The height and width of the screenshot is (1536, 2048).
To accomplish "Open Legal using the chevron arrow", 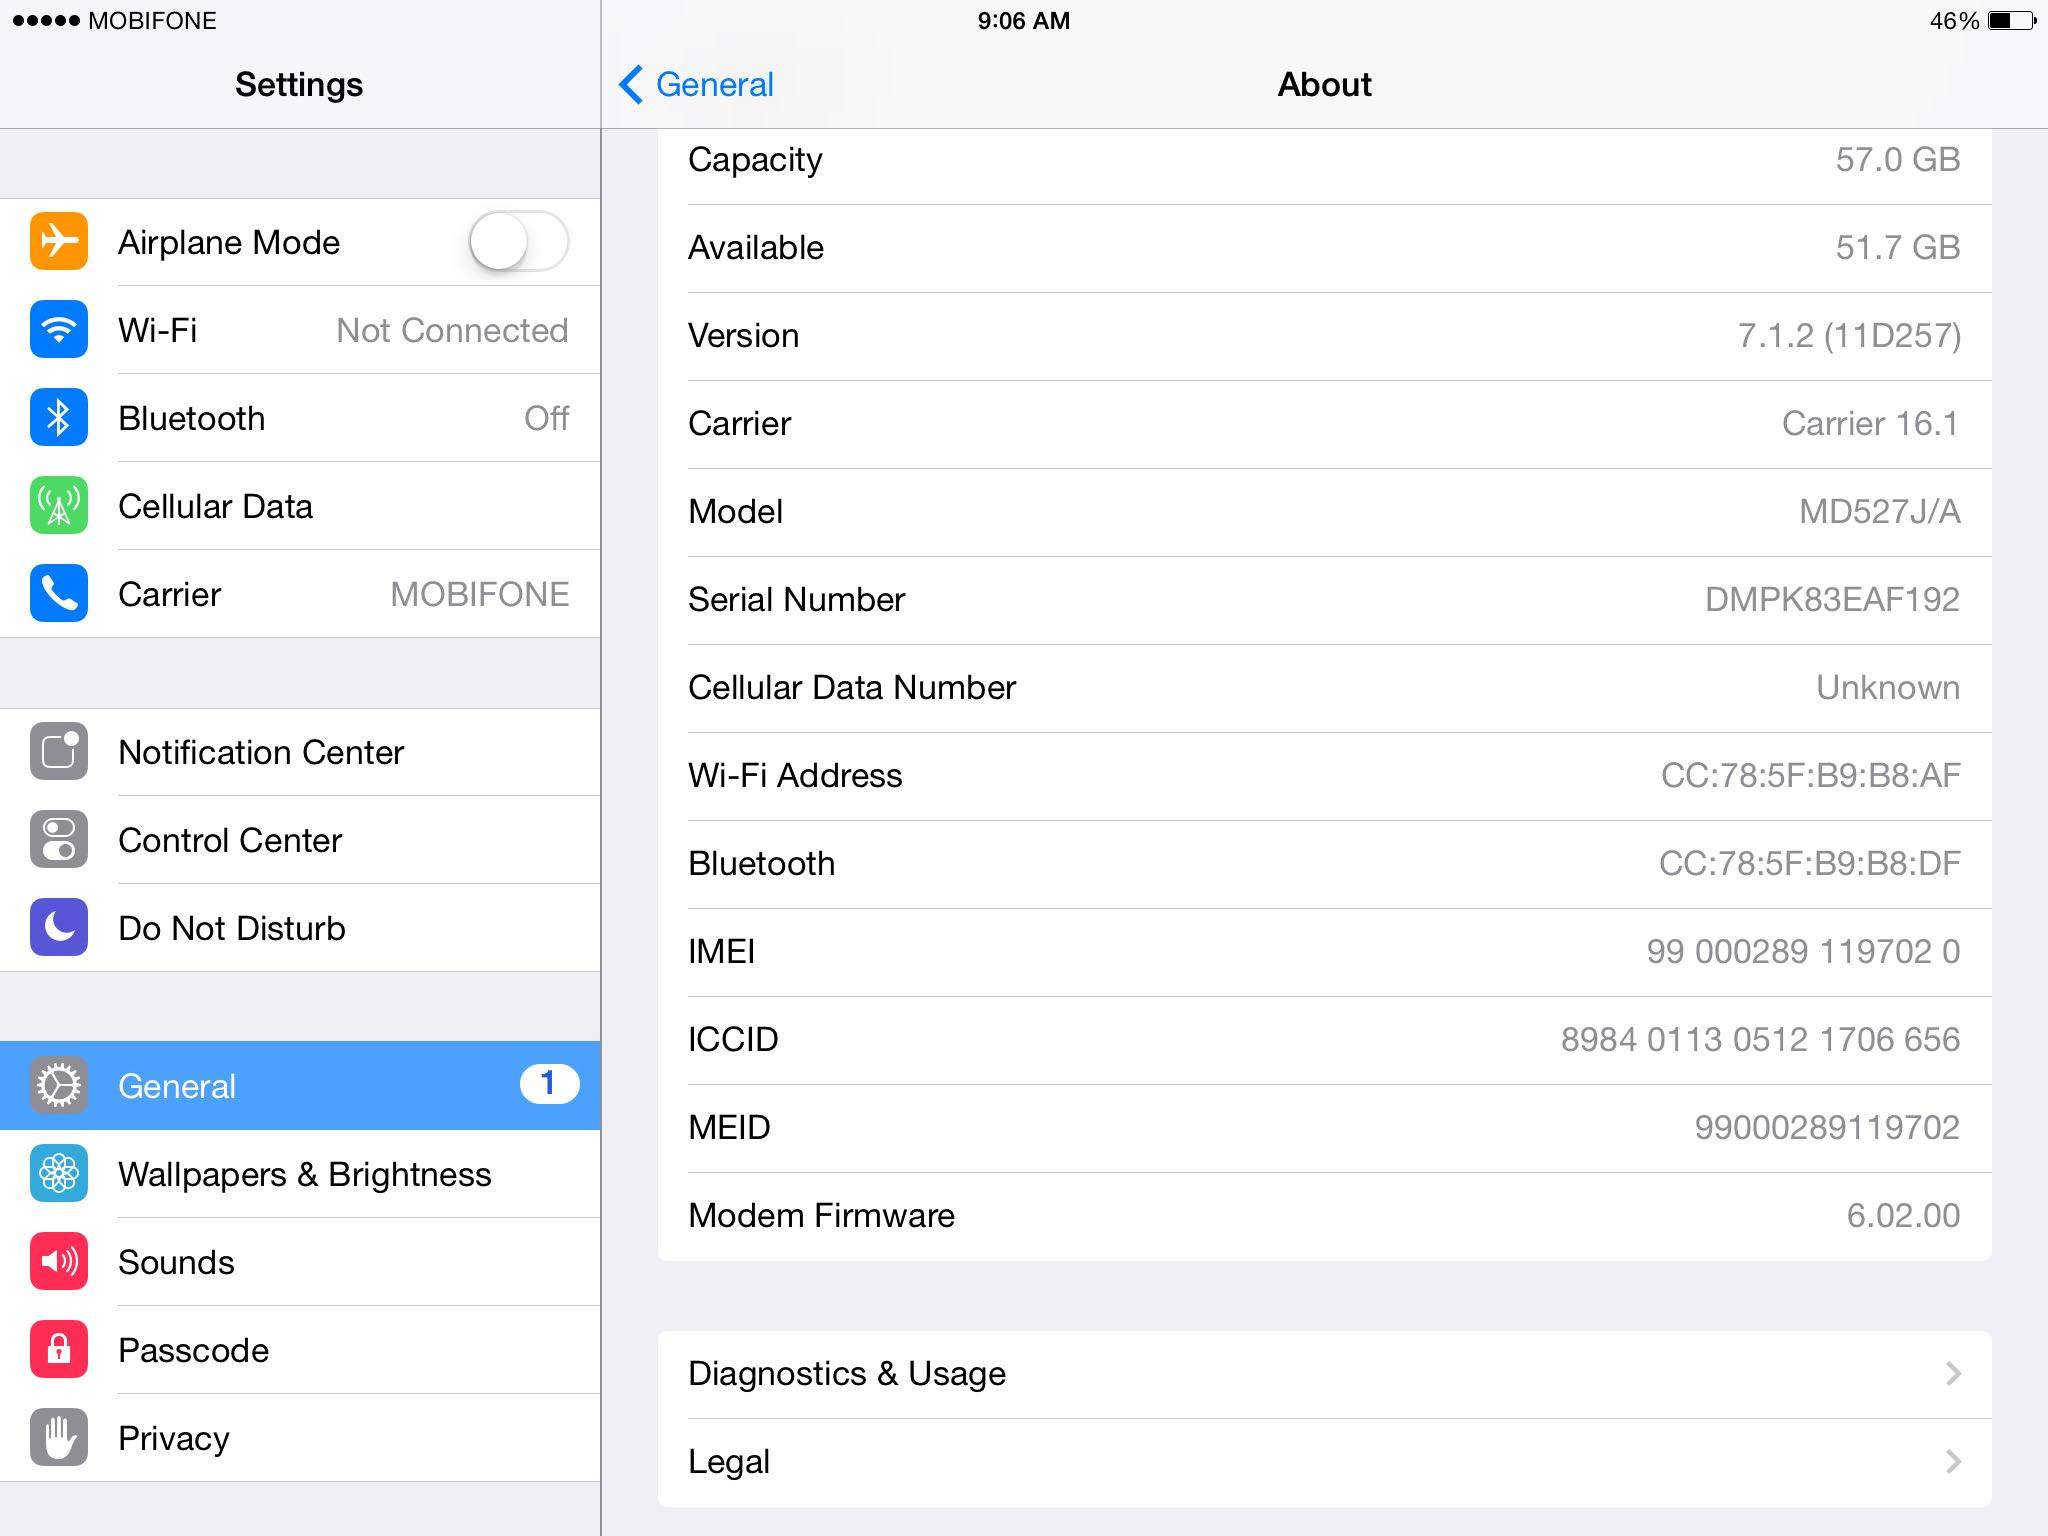I will tap(1952, 1461).
